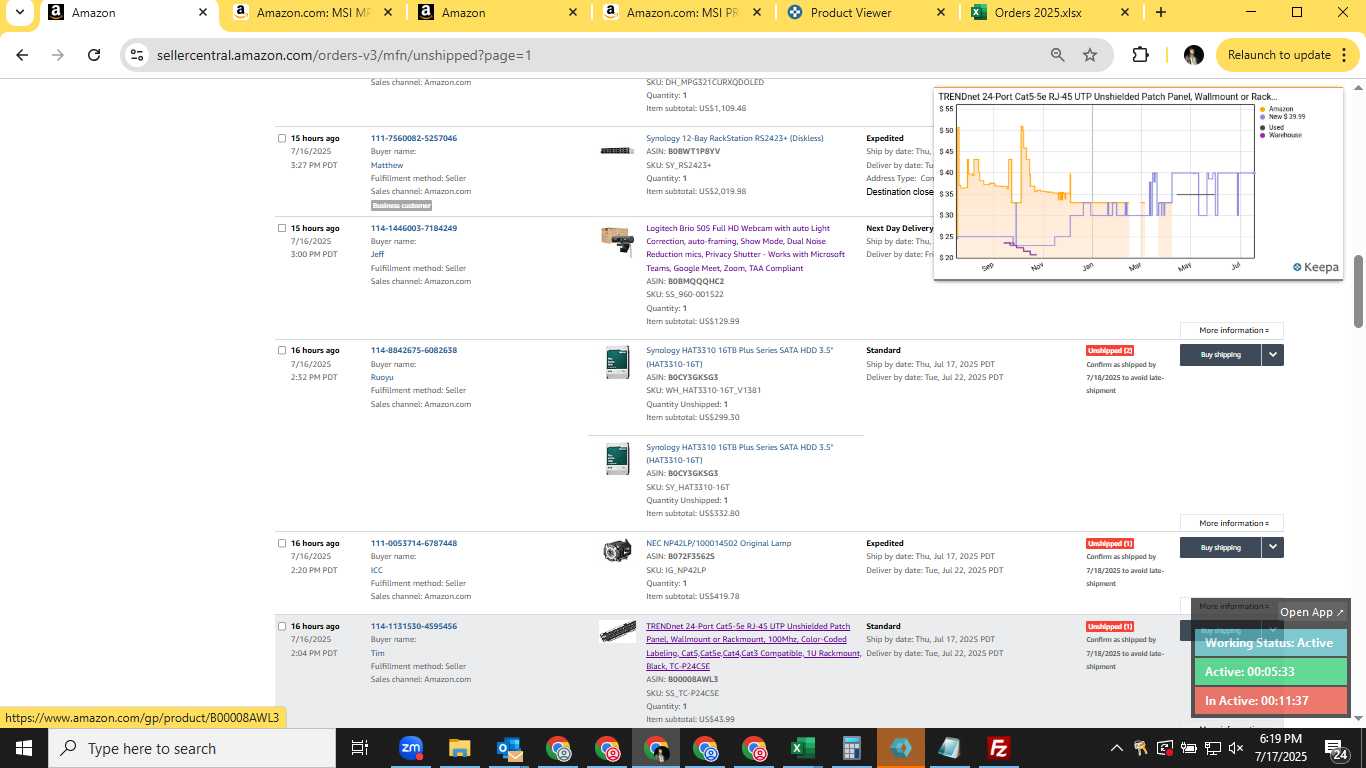Click the page vertical scrollbar thumb

tap(1358, 291)
